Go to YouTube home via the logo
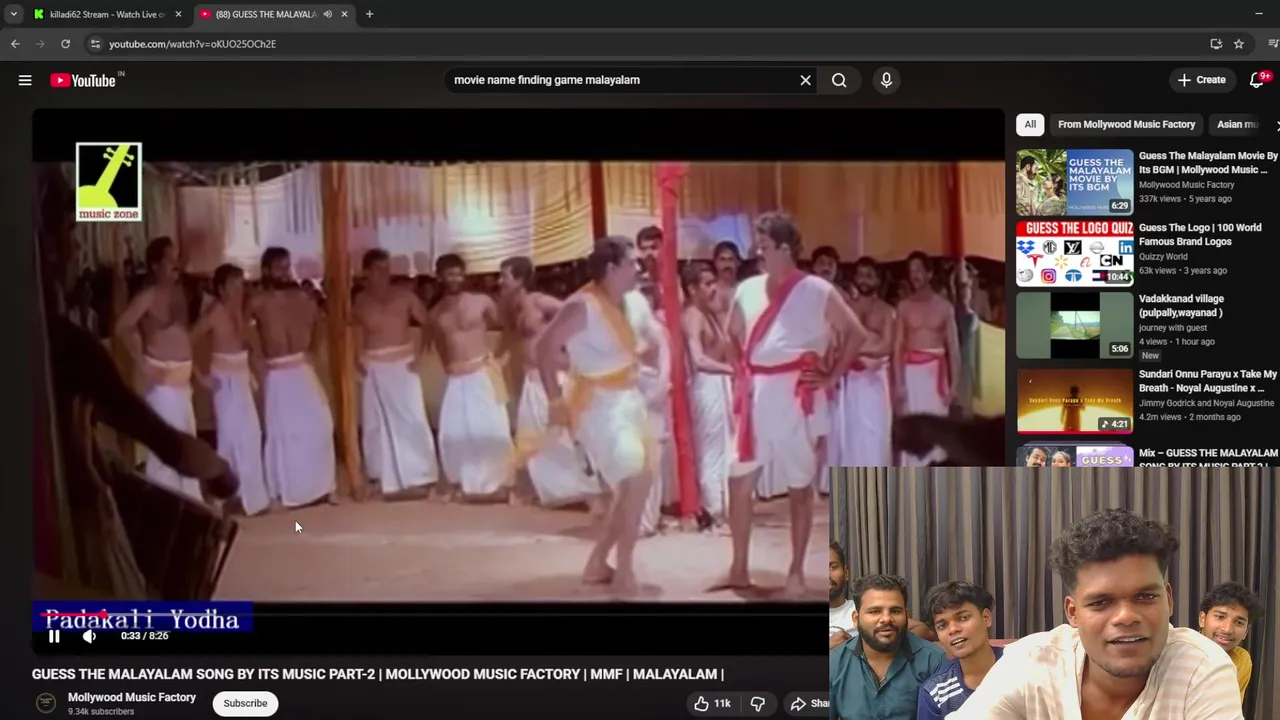The image size is (1280, 720). (83, 80)
